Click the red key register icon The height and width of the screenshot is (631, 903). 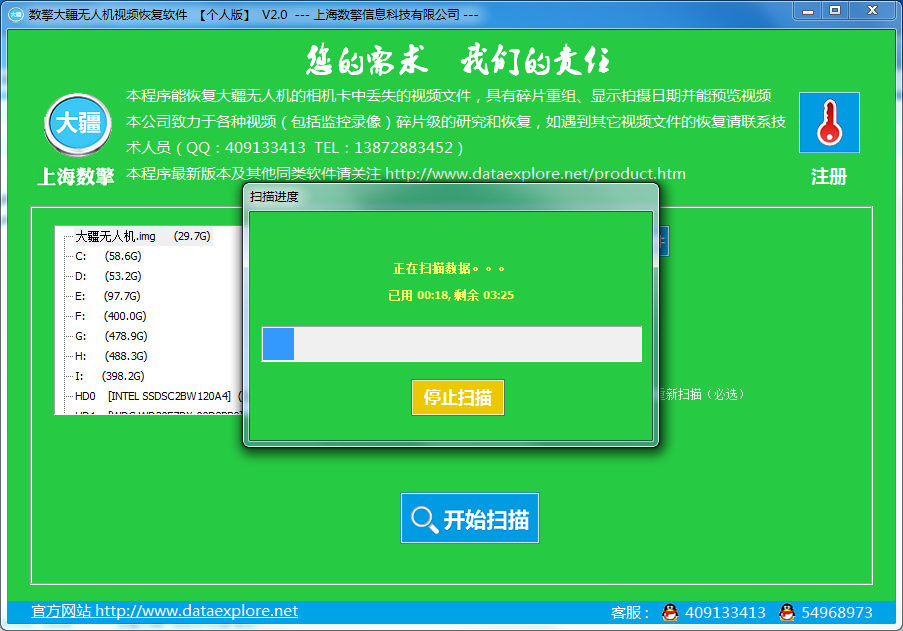[x=829, y=123]
